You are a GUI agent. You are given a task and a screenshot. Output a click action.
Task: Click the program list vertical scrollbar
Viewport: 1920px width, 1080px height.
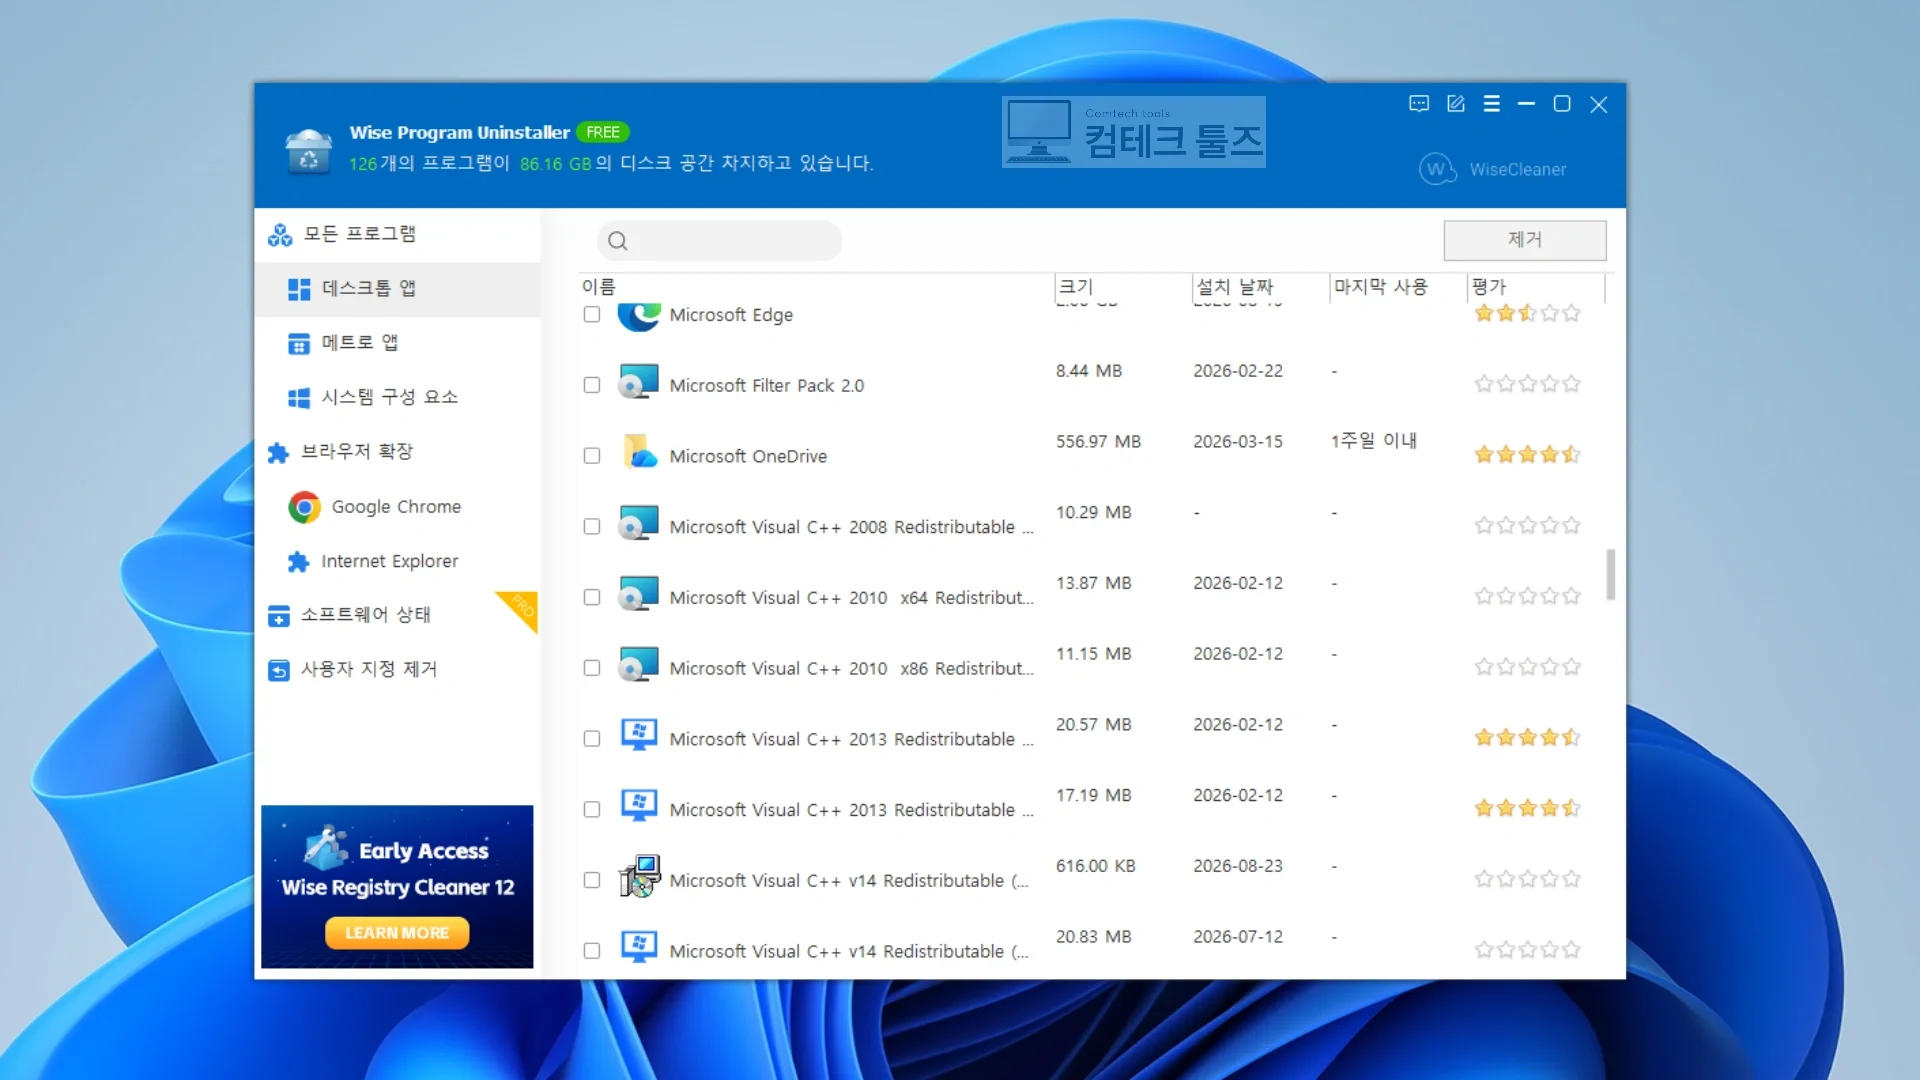(x=1610, y=574)
